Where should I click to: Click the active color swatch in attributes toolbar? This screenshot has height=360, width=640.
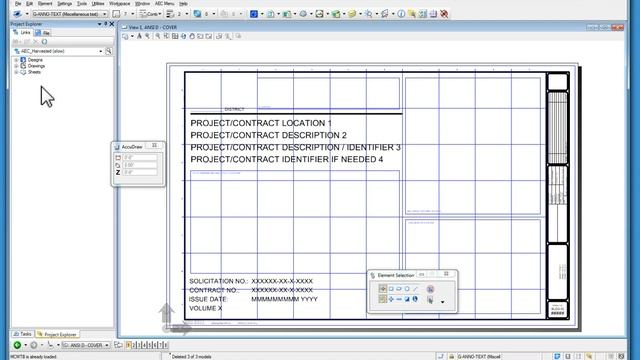(x=116, y=14)
